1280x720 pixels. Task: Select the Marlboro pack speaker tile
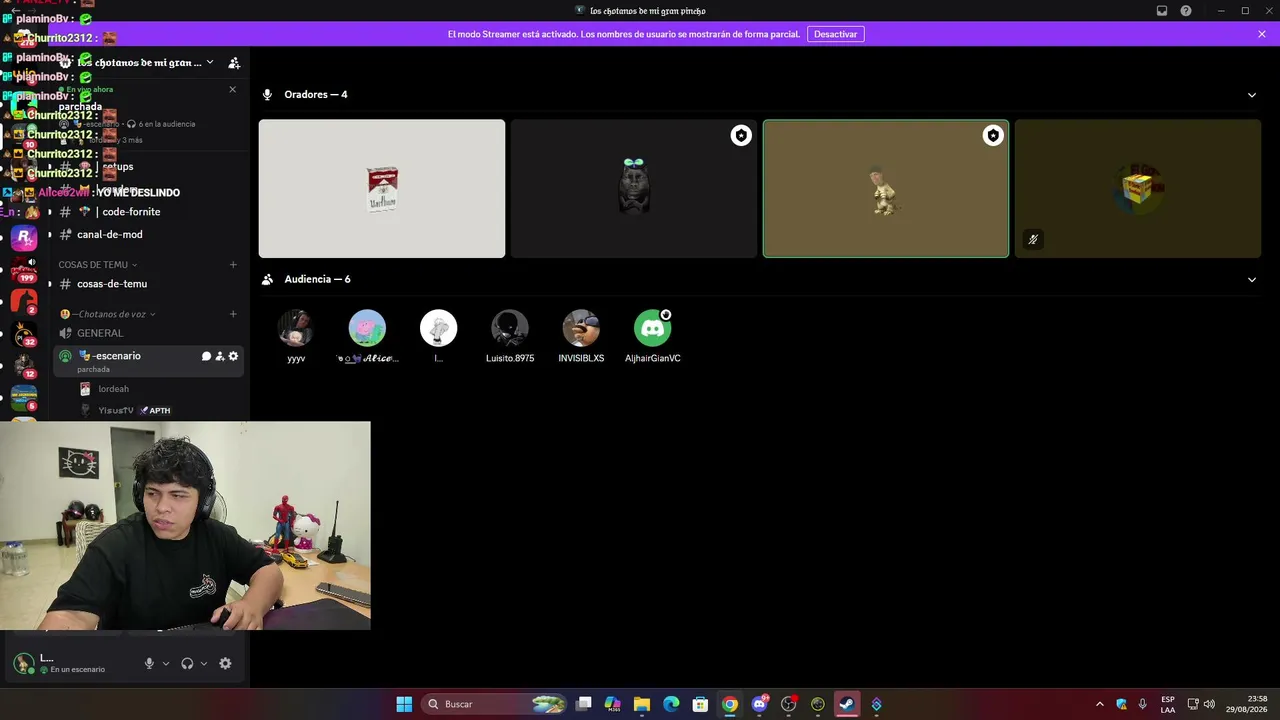tap(382, 189)
